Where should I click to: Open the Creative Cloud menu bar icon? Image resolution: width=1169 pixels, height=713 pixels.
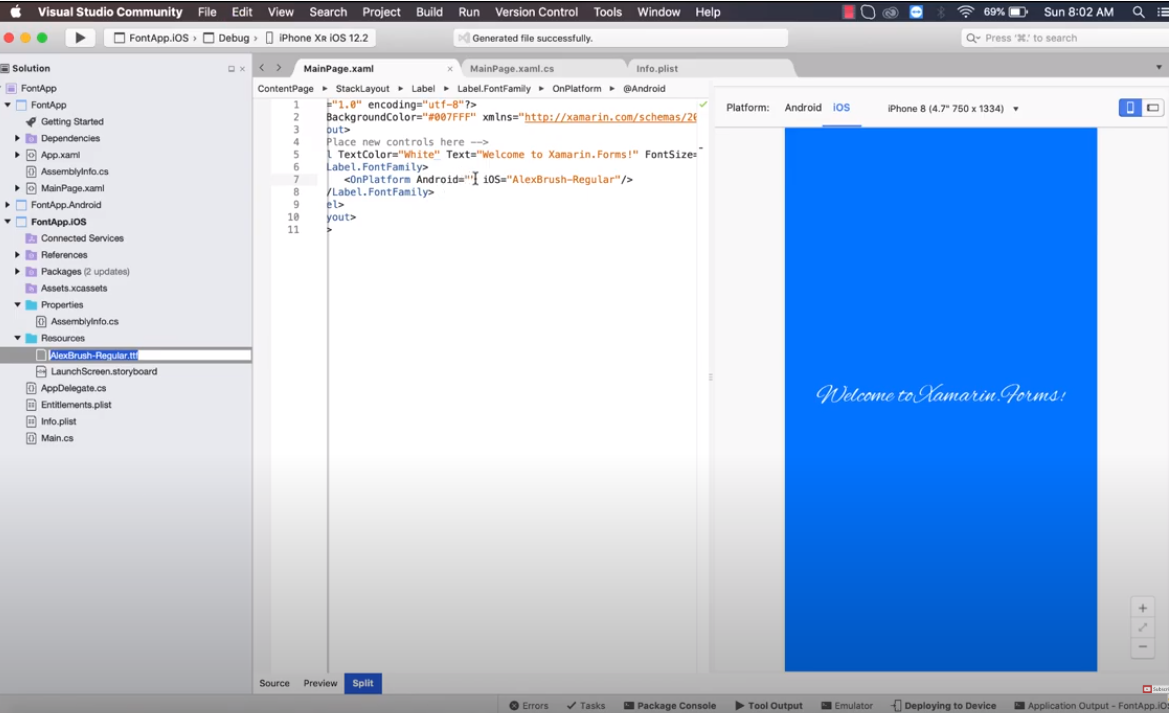coord(890,12)
